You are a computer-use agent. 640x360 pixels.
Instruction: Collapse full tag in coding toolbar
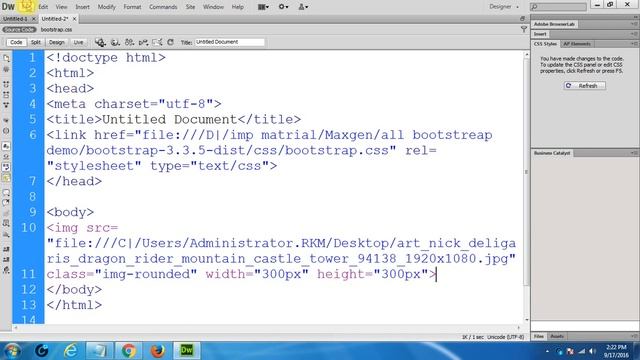6,84
